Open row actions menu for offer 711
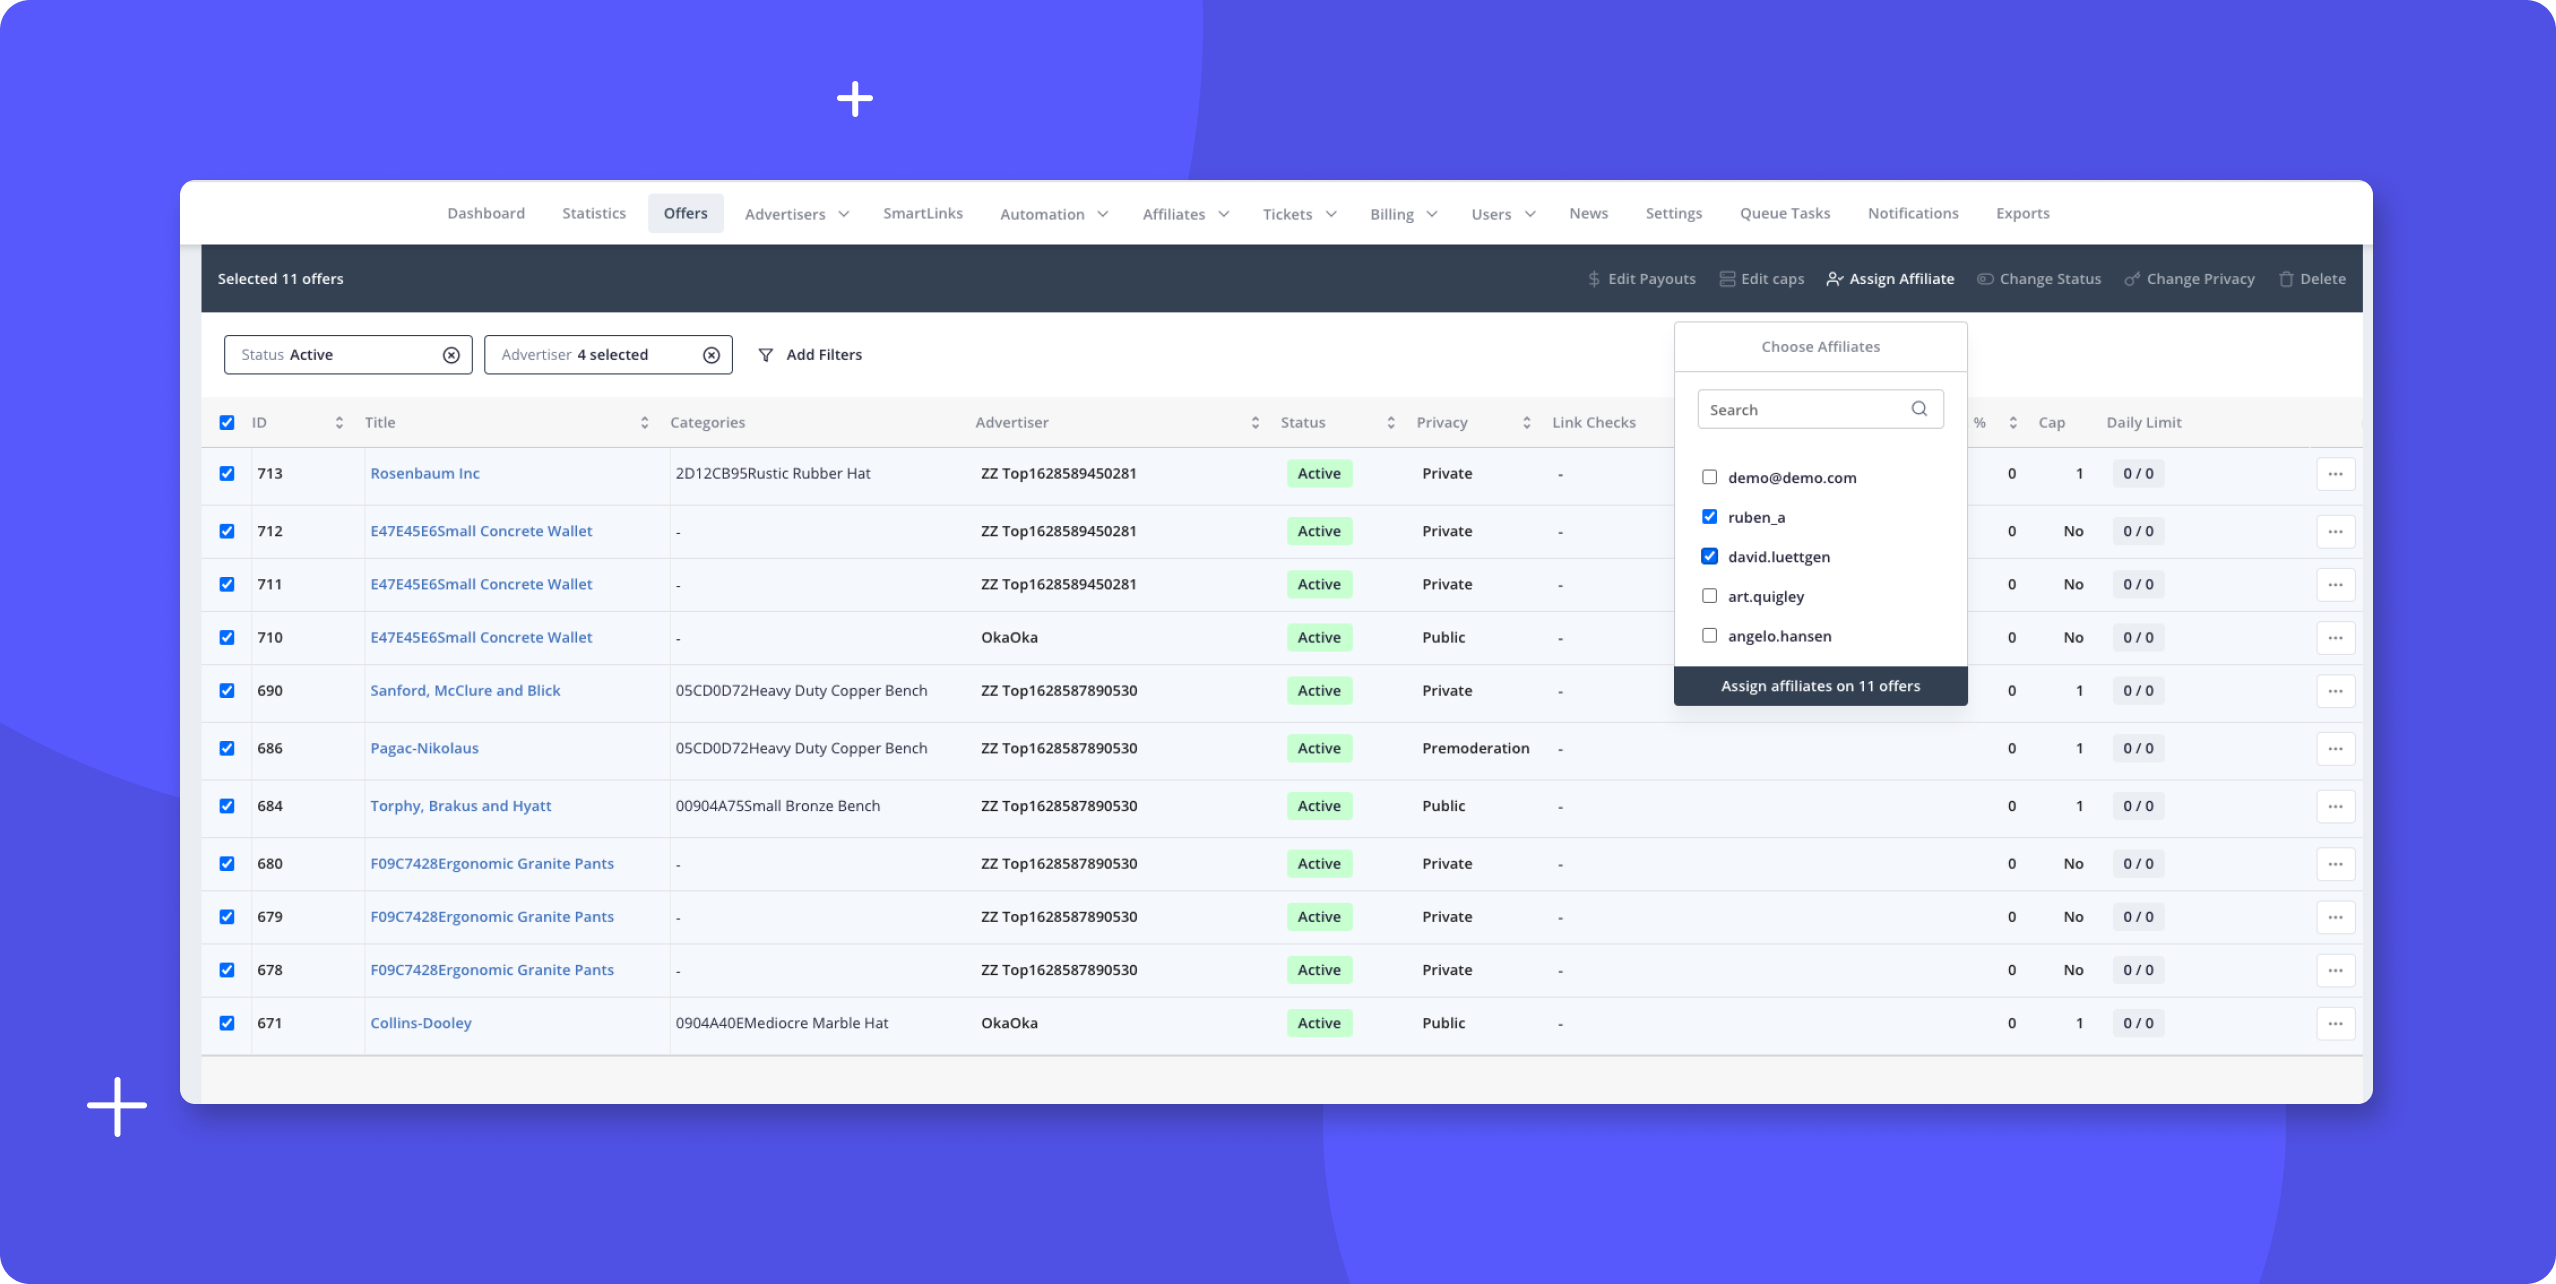 (x=2335, y=584)
